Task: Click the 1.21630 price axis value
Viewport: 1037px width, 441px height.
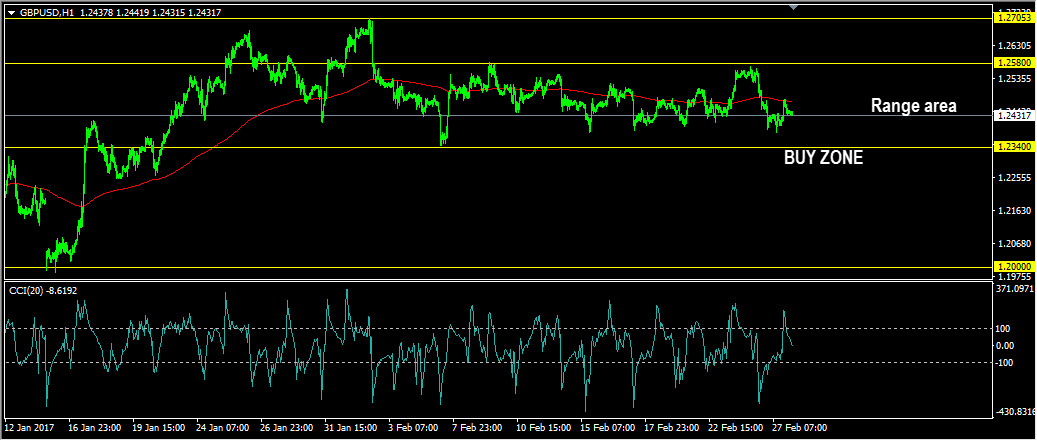Action: [x=1016, y=211]
